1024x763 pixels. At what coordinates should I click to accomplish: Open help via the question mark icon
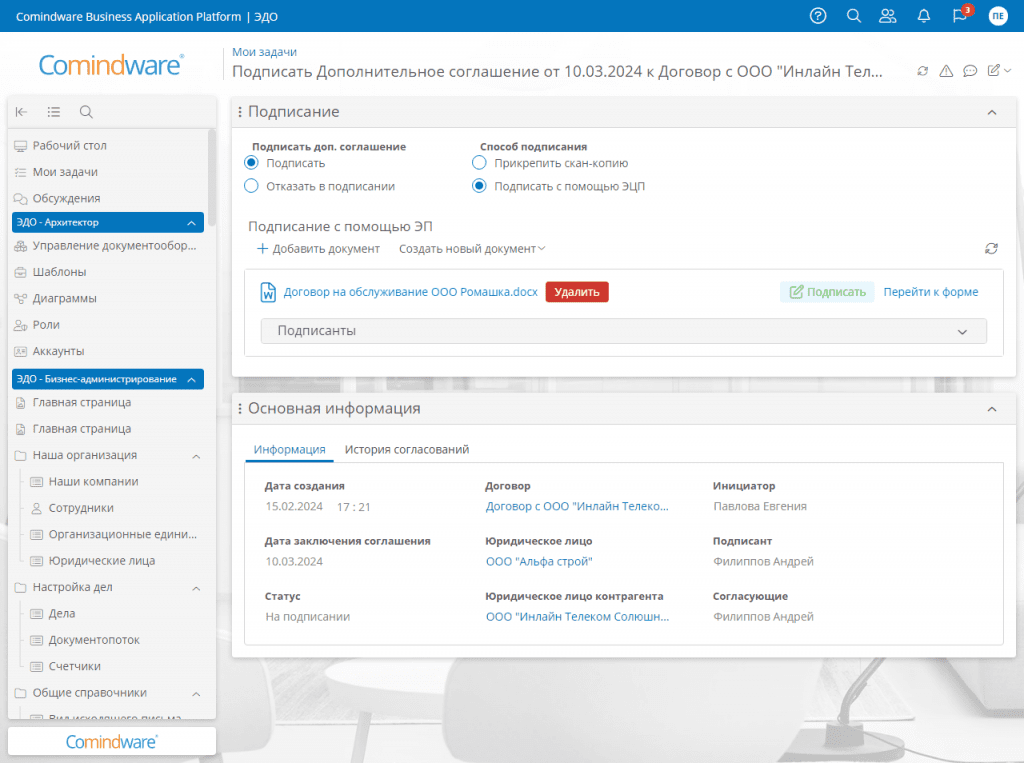coord(817,15)
